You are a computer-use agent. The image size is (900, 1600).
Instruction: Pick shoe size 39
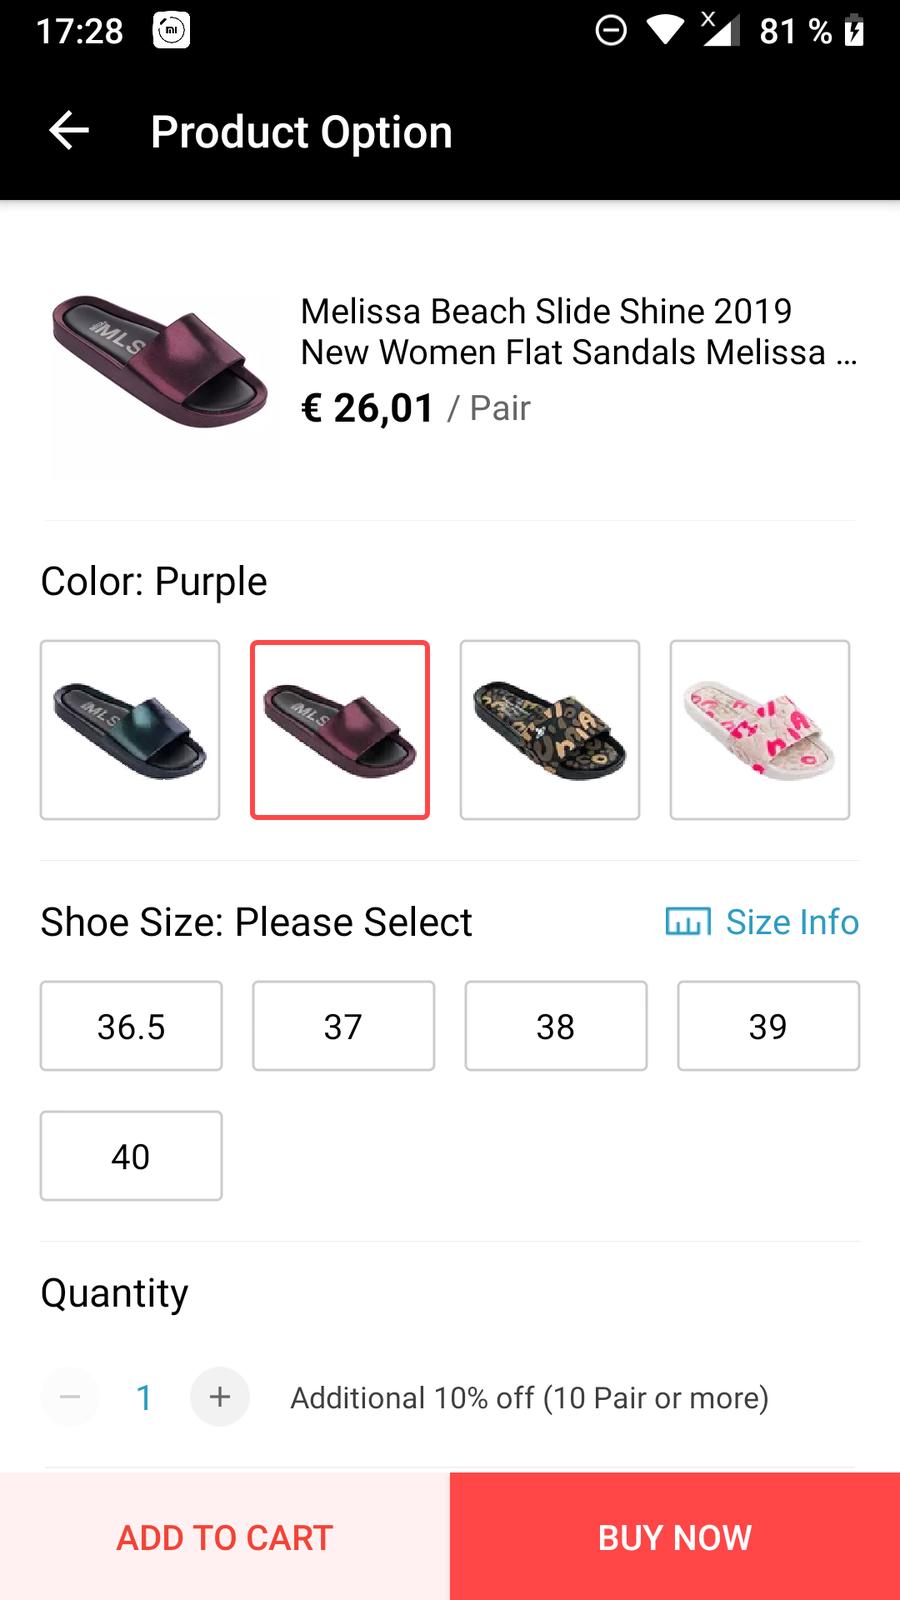coord(768,1026)
